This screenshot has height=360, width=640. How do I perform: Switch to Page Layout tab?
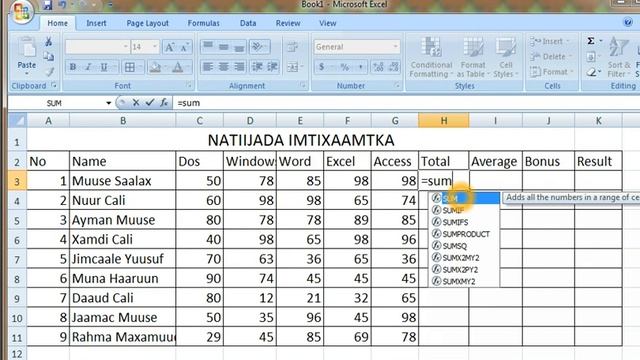(147, 23)
